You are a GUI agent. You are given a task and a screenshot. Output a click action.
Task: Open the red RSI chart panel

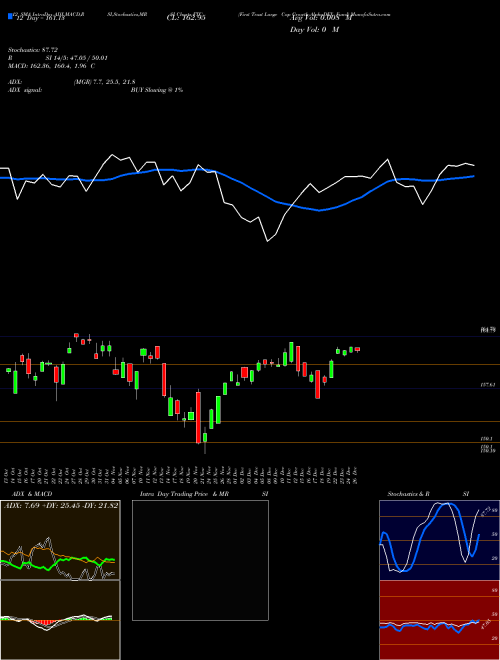(439, 620)
